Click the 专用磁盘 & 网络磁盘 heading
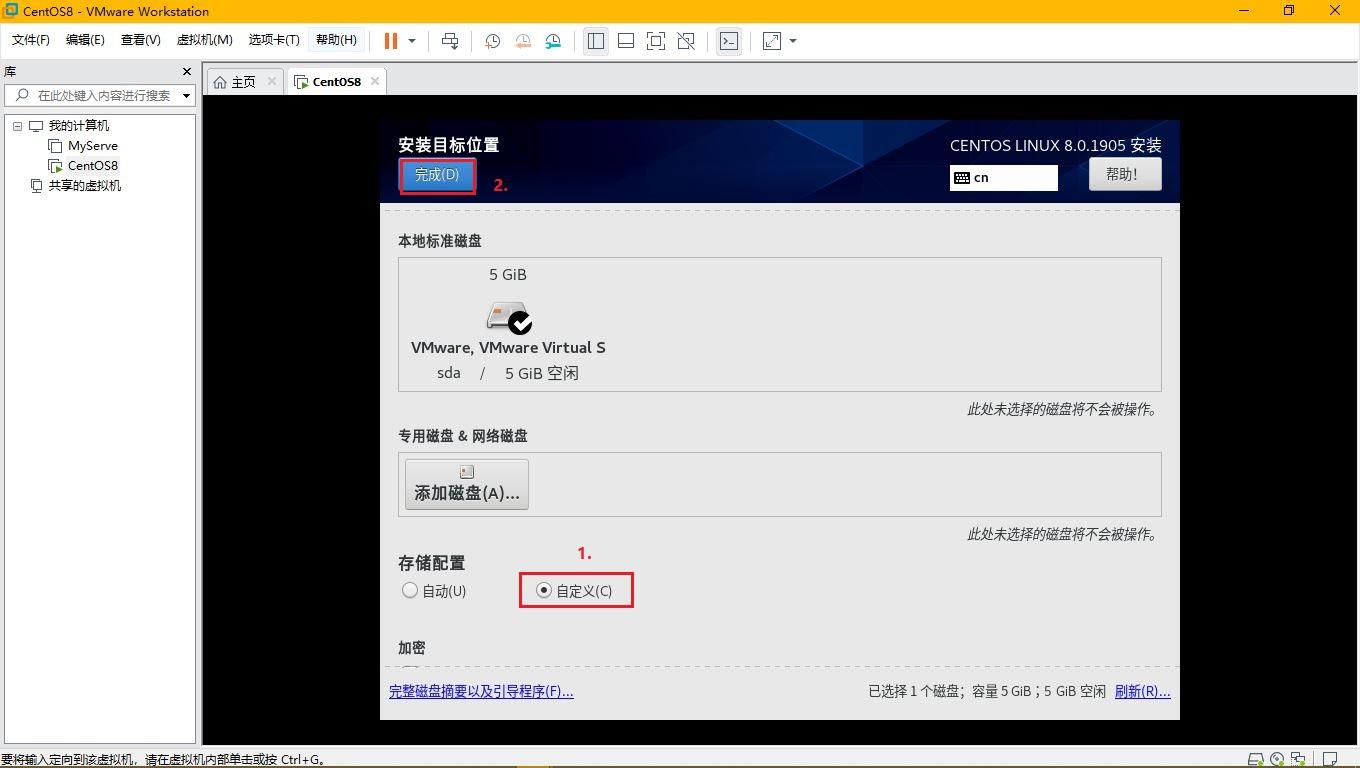 tap(463, 436)
